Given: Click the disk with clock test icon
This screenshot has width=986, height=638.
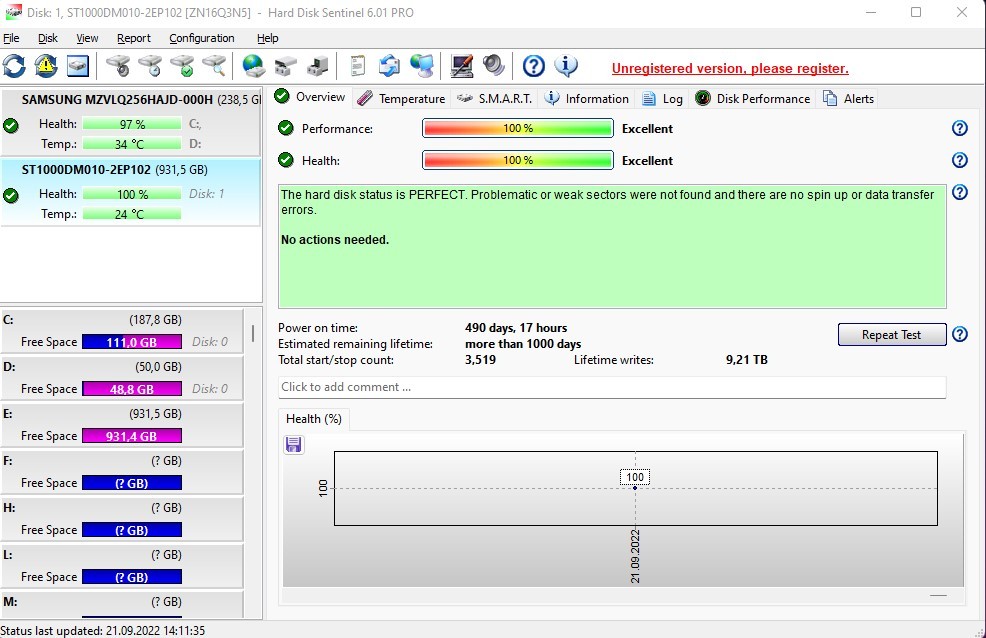Looking at the screenshot, I should (150, 66).
